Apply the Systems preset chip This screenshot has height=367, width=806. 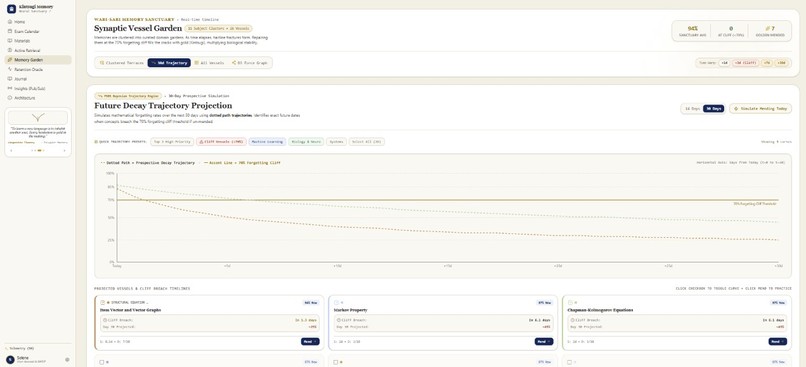336,141
